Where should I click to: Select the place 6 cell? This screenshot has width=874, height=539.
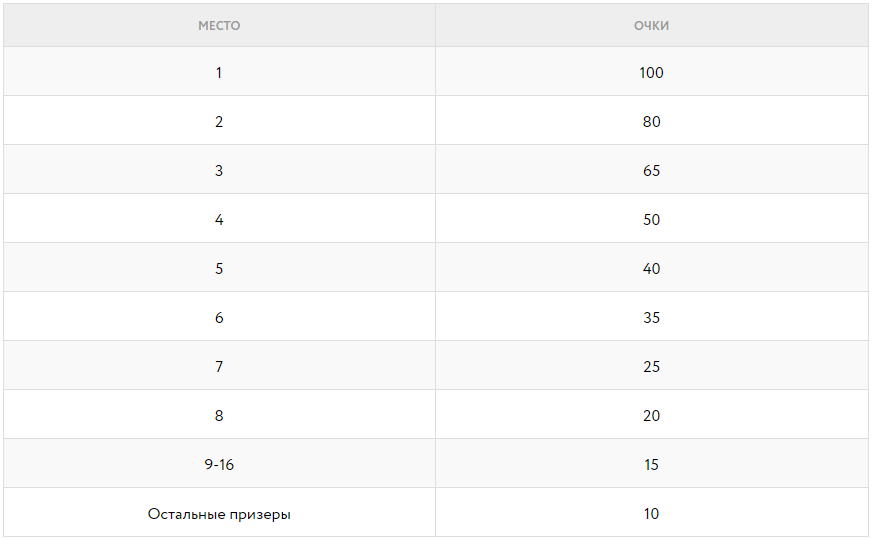coord(219,318)
